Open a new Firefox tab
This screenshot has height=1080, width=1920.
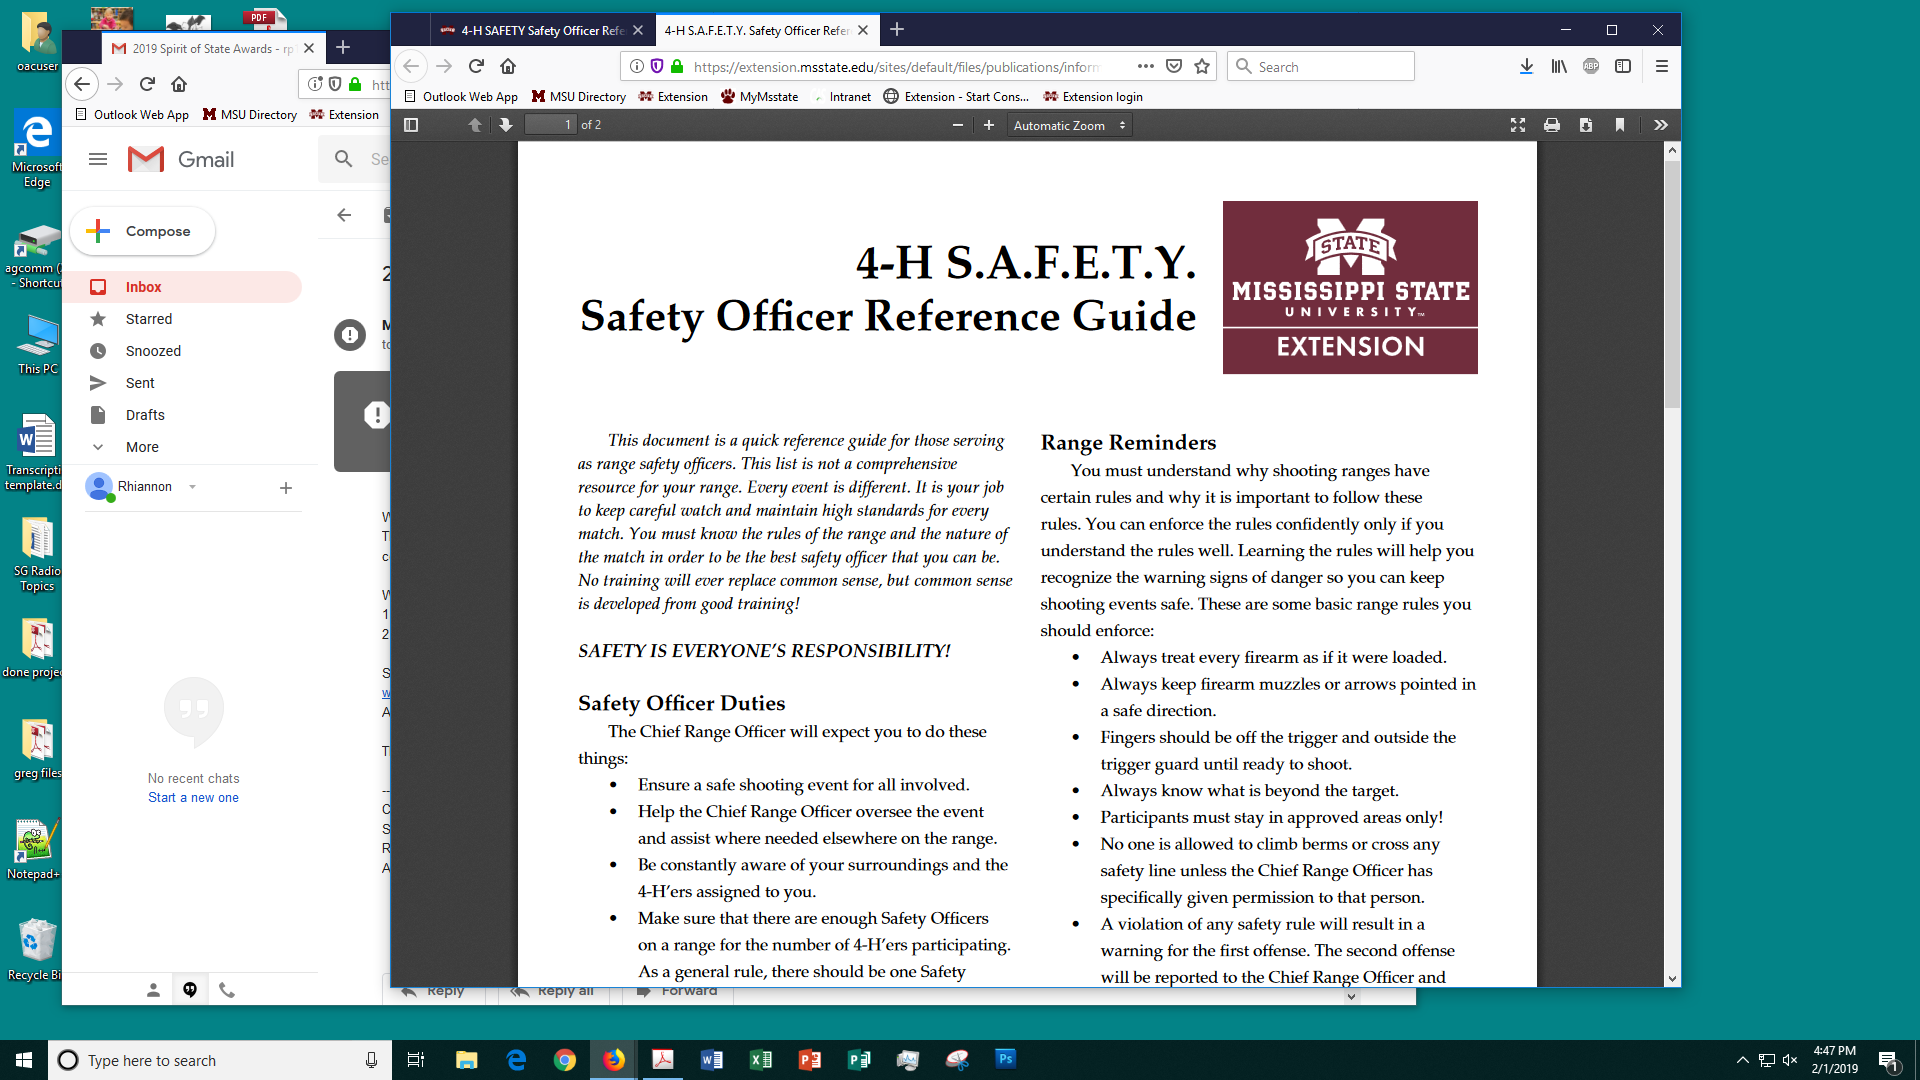click(897, 30)
